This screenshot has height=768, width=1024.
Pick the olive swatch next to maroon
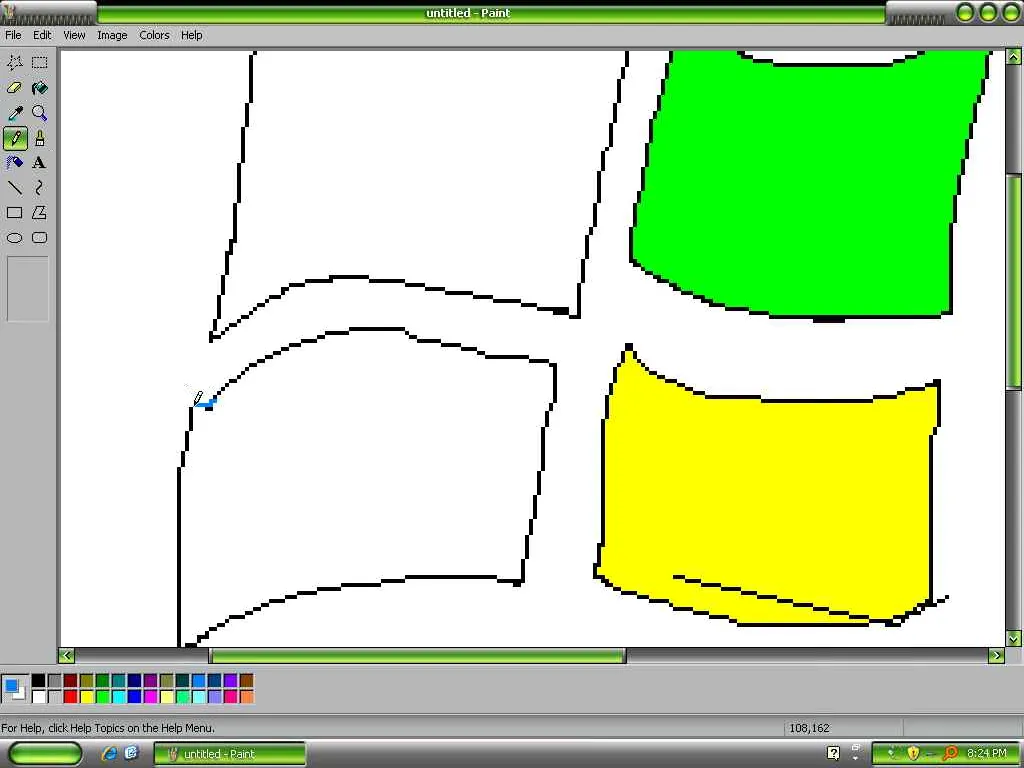tap(87, 681)
